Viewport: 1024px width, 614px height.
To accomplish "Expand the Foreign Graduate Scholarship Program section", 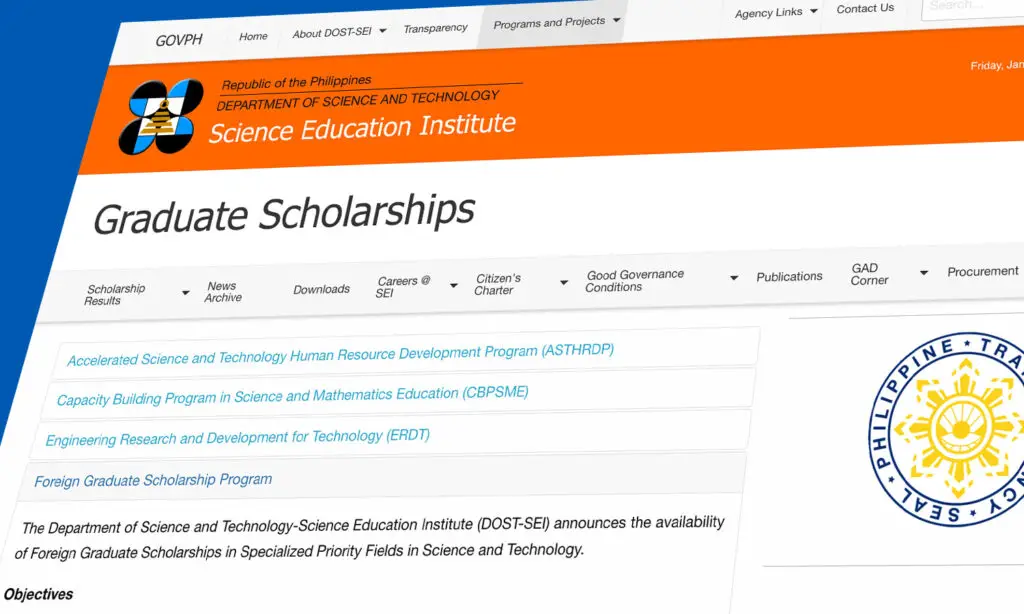I will click(152, 479).
